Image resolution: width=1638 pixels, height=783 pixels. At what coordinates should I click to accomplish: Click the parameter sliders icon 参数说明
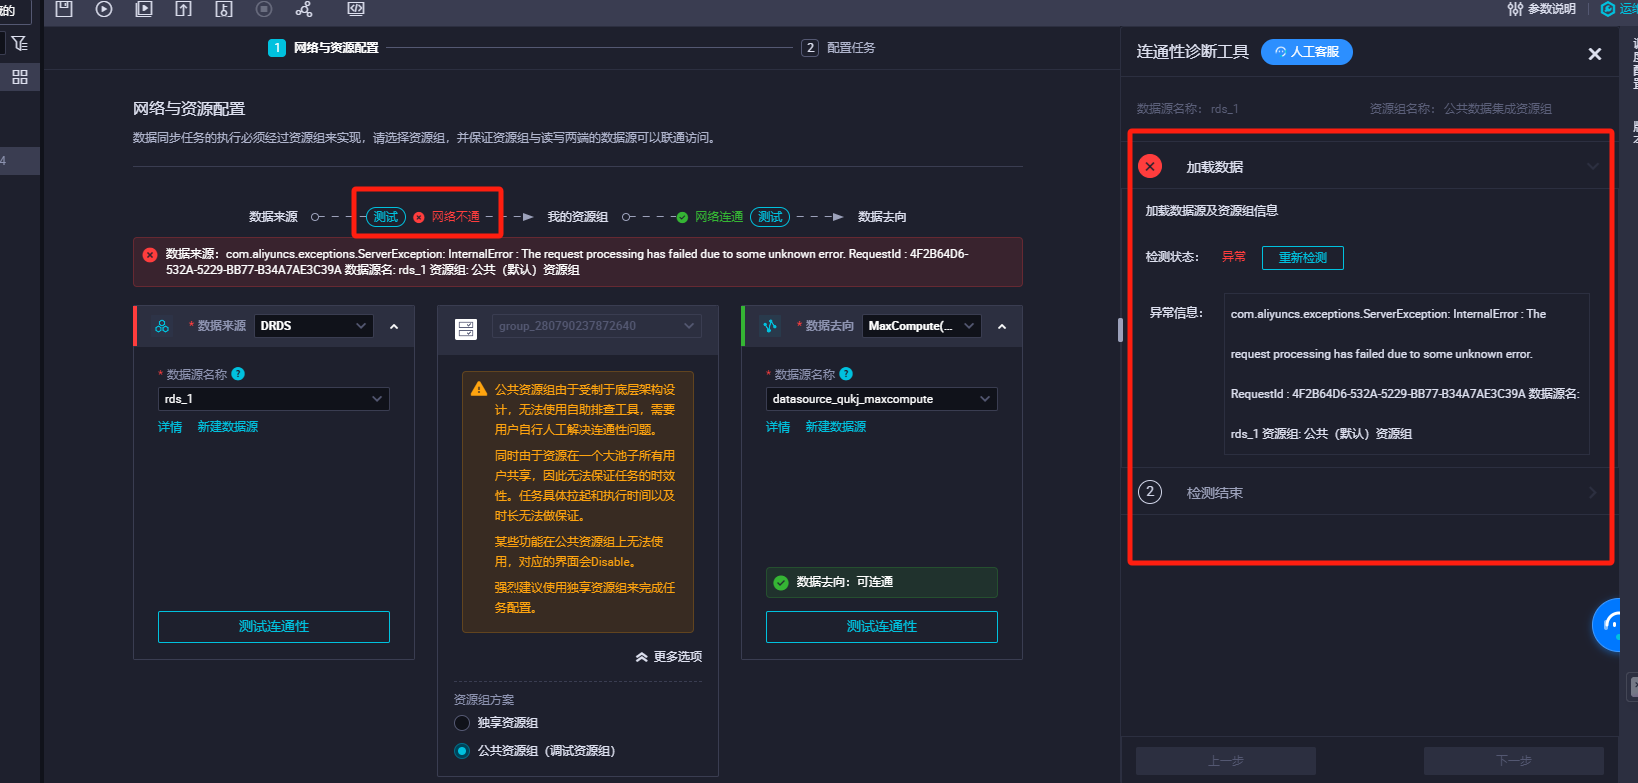coord(1515,9)
